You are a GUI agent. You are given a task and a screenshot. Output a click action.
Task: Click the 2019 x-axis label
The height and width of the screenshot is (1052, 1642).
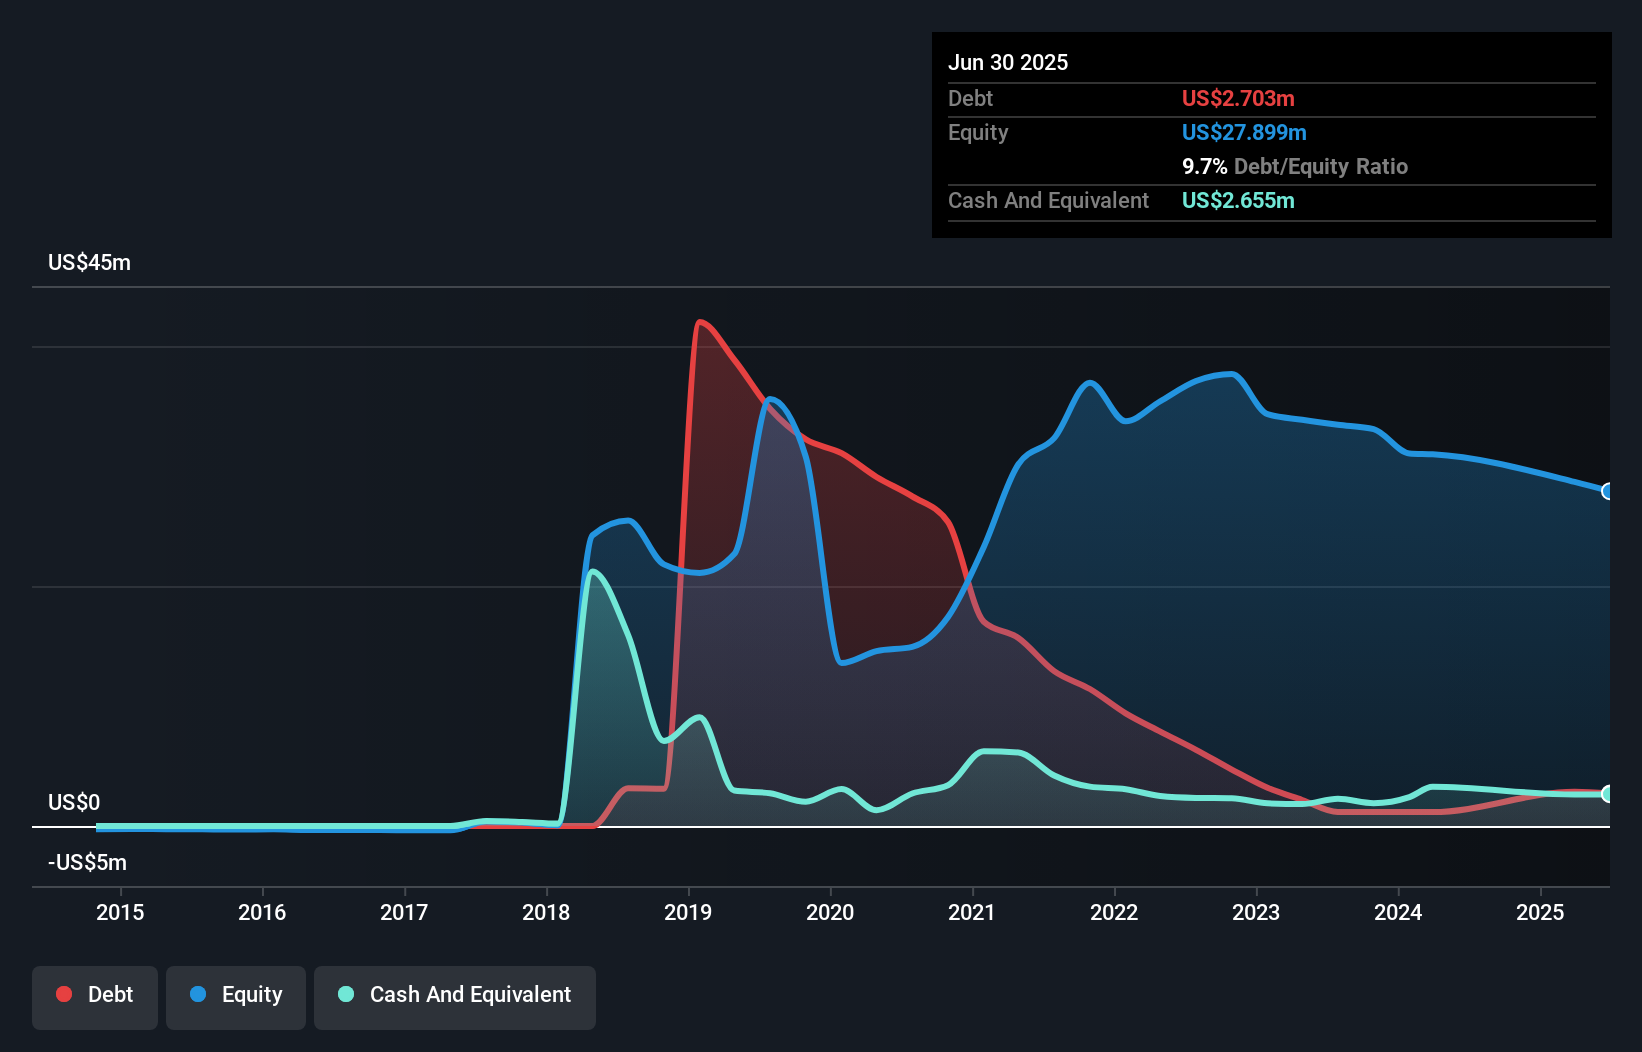(x=688, y=912)
